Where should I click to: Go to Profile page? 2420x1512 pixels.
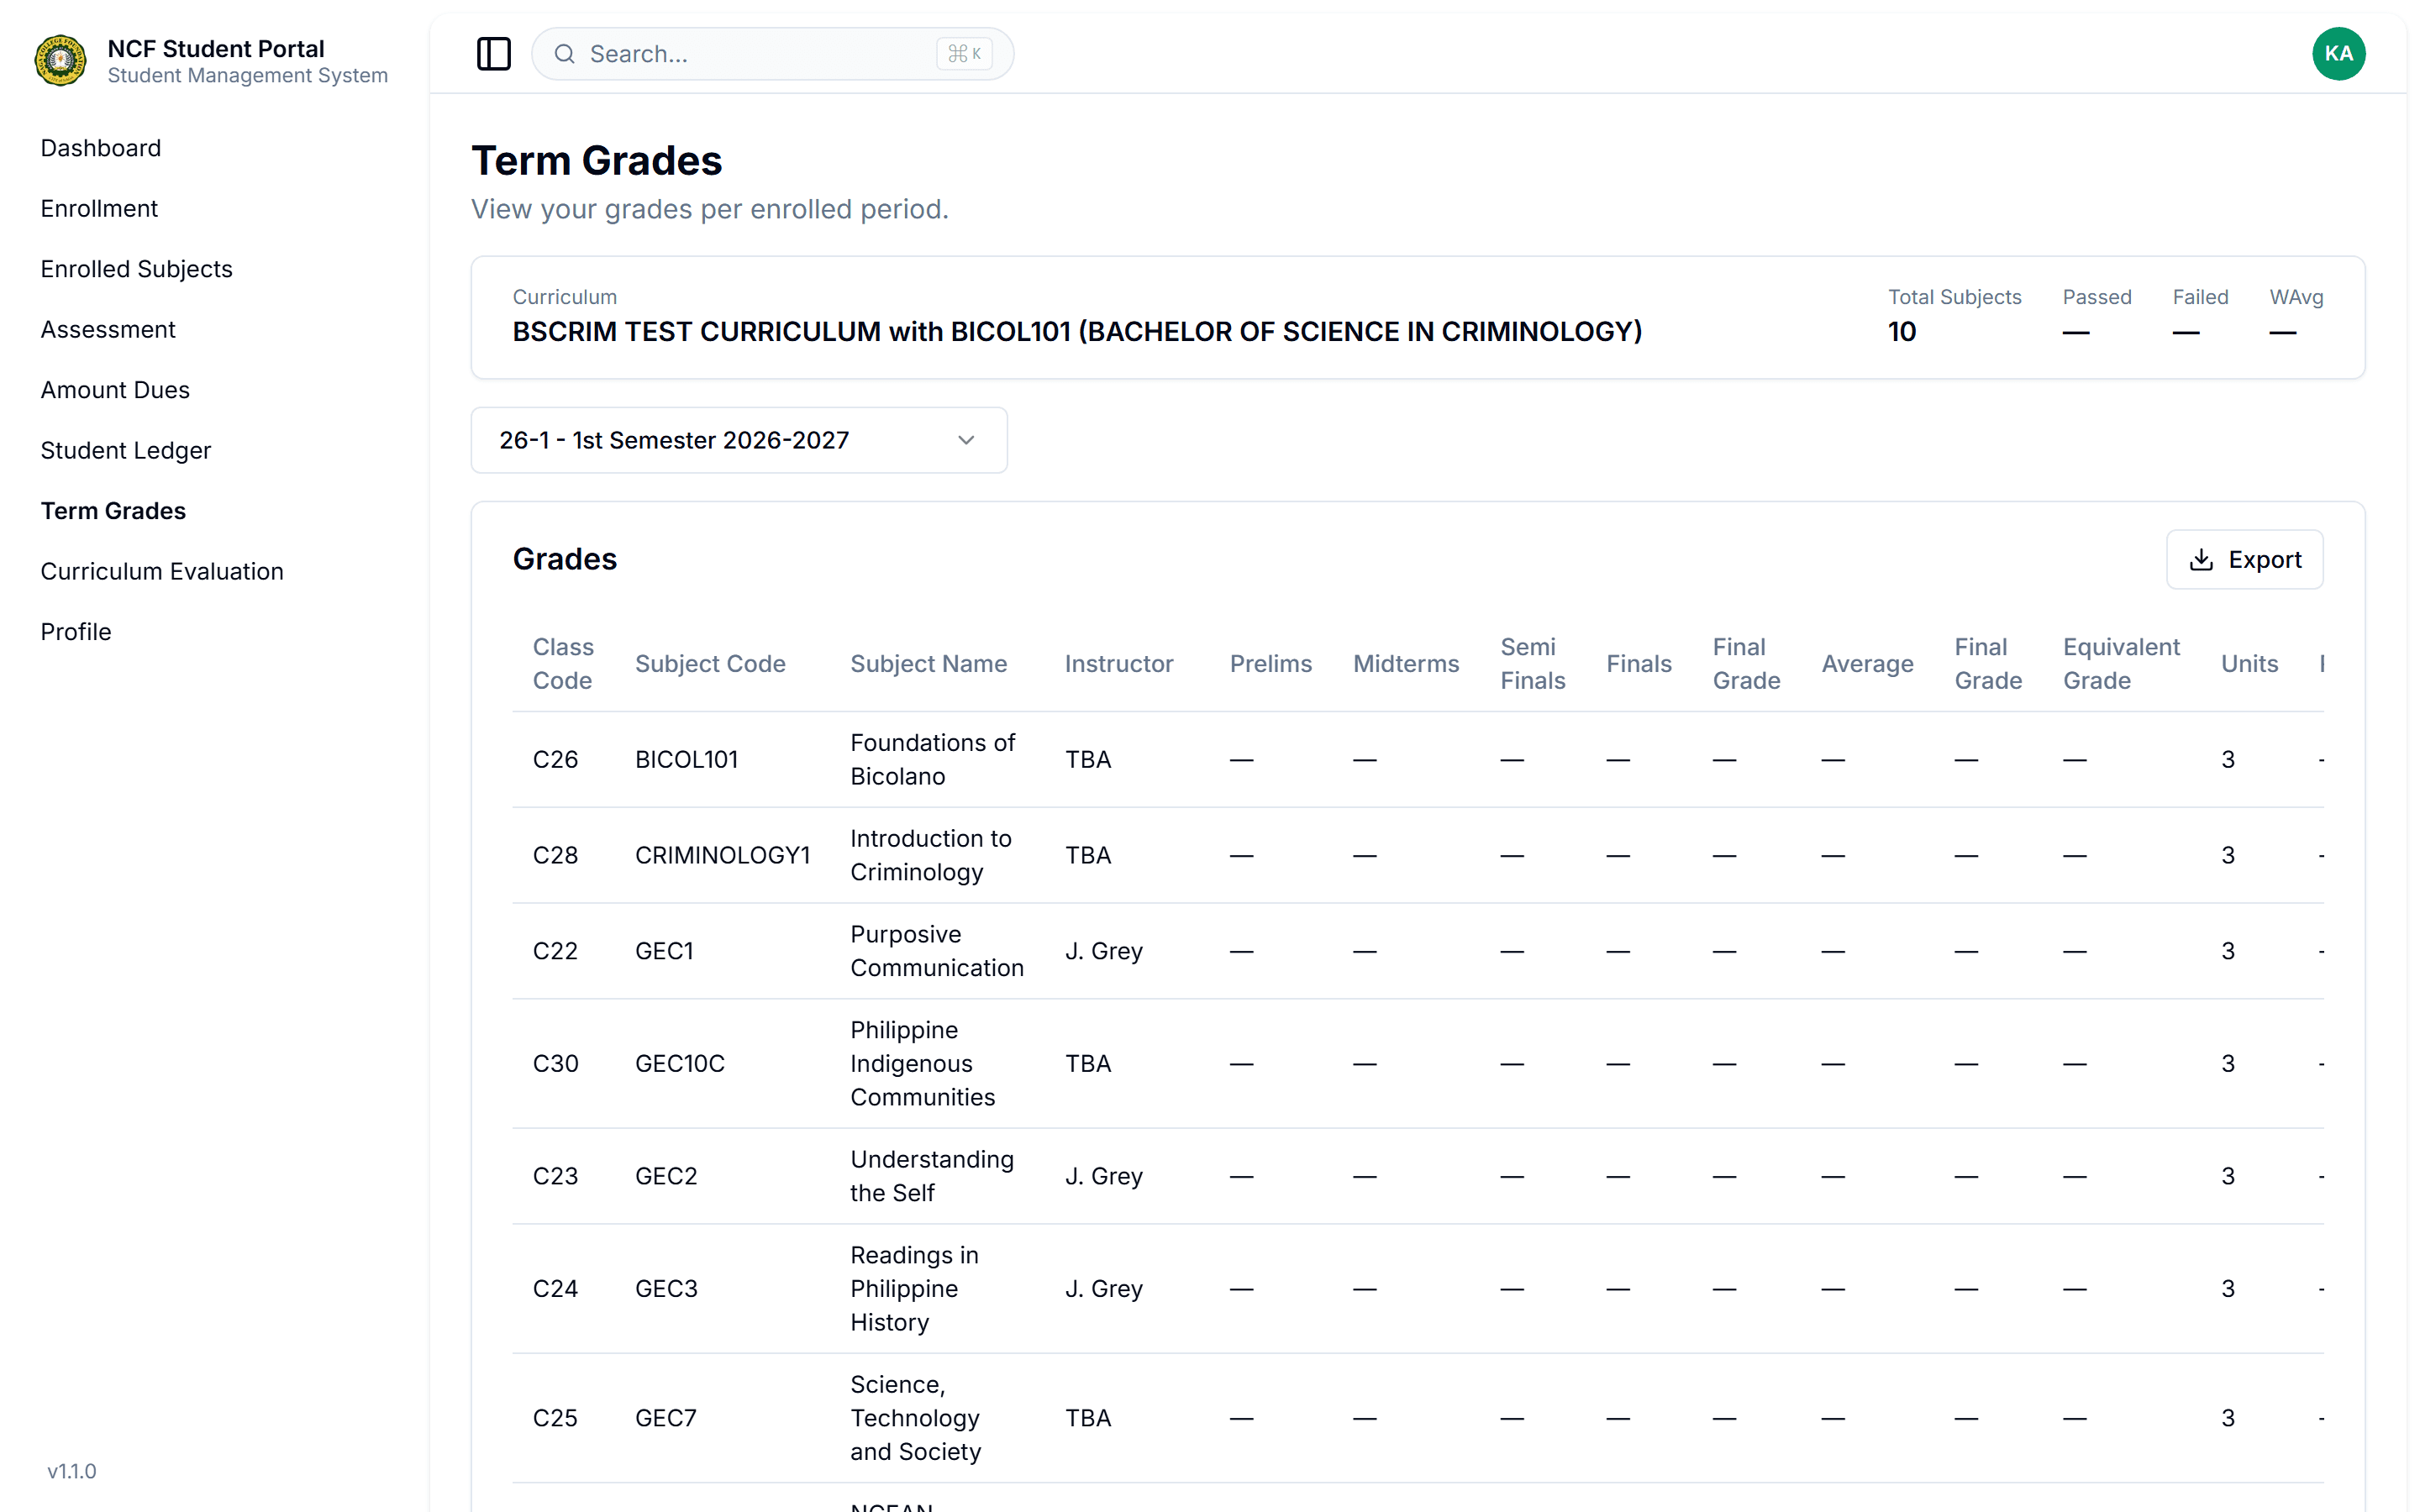pos(76,632)
